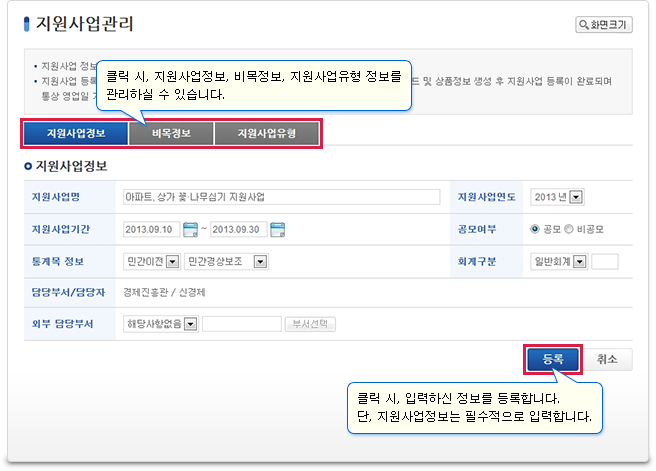Expand the 민간경상보조 dropdown

pyautogui.click(x=226, y=261)
